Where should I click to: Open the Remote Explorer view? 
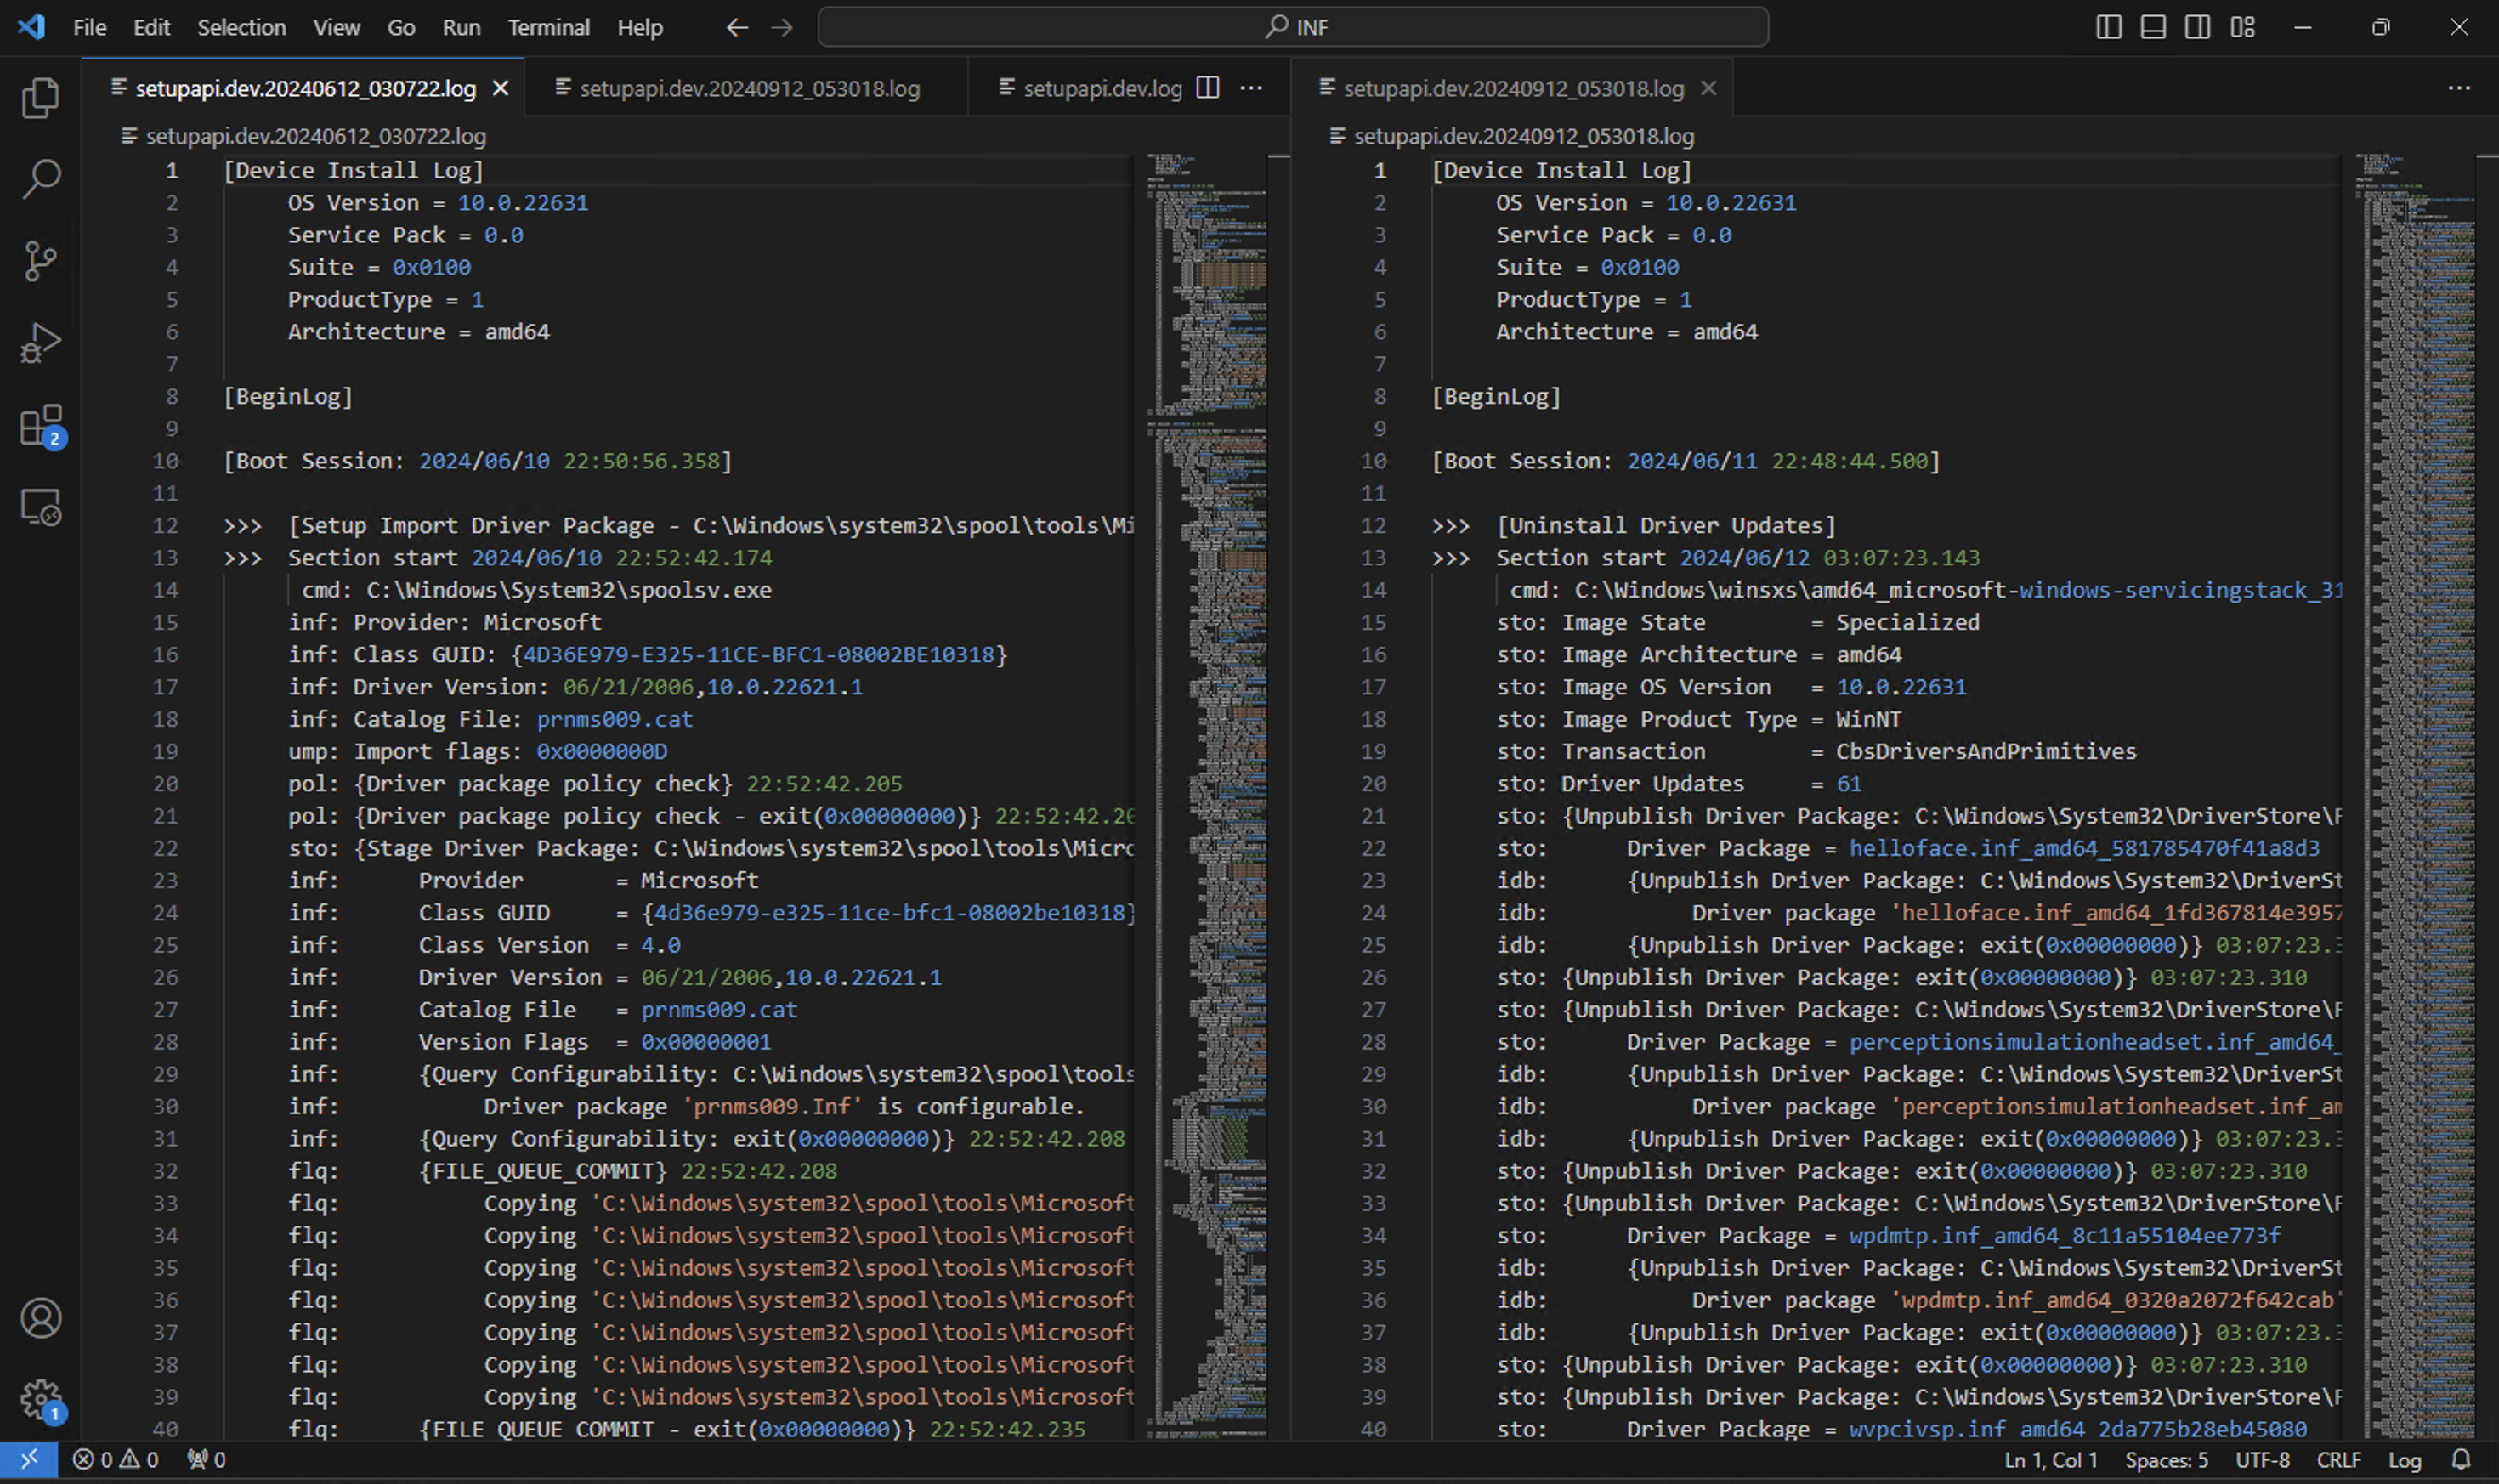[x=40, y=508]
